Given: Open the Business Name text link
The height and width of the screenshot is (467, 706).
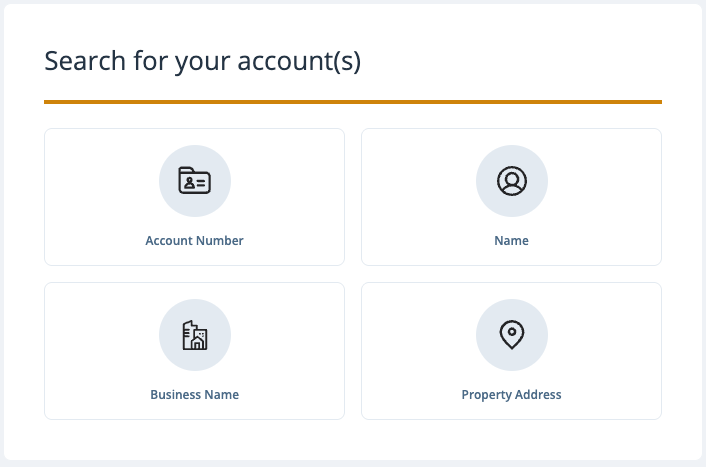Looking at the screenshot, I should (195, 394).
